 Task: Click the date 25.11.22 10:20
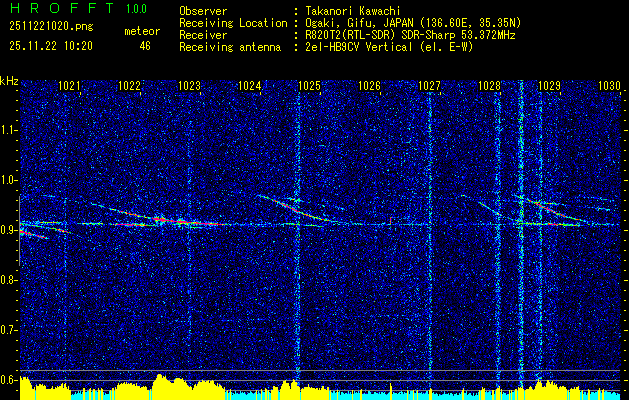[51, 46]
